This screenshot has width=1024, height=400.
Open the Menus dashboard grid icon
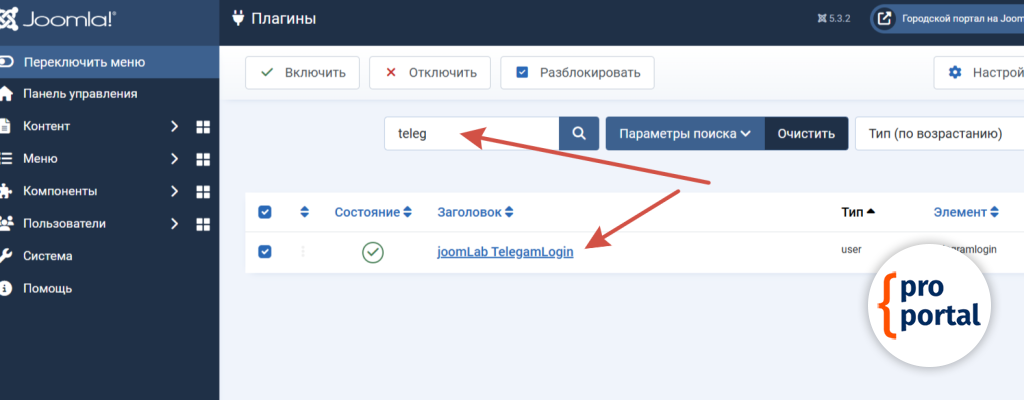coord(203,159)
